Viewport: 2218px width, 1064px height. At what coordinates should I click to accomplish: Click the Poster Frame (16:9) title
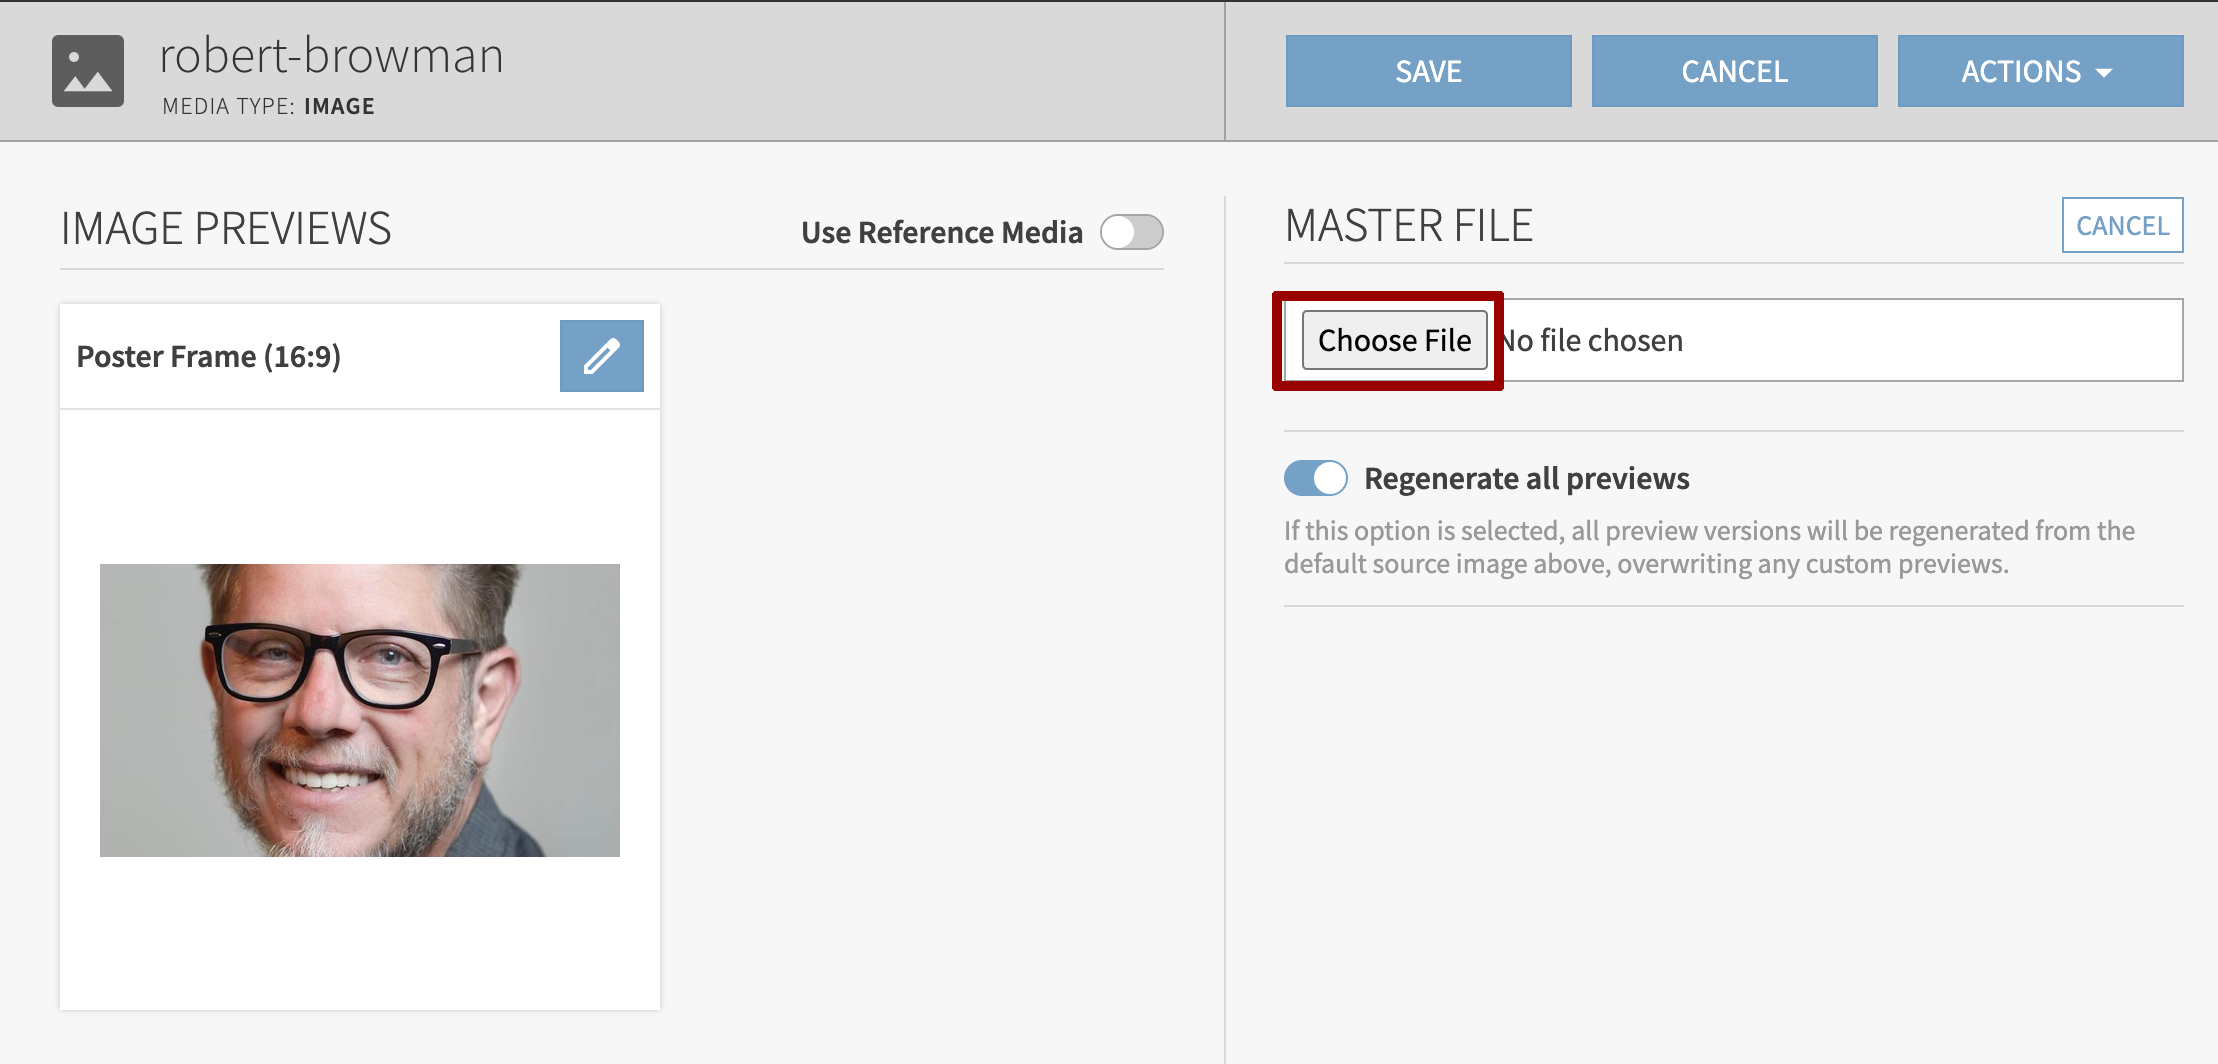click(209, 356)
